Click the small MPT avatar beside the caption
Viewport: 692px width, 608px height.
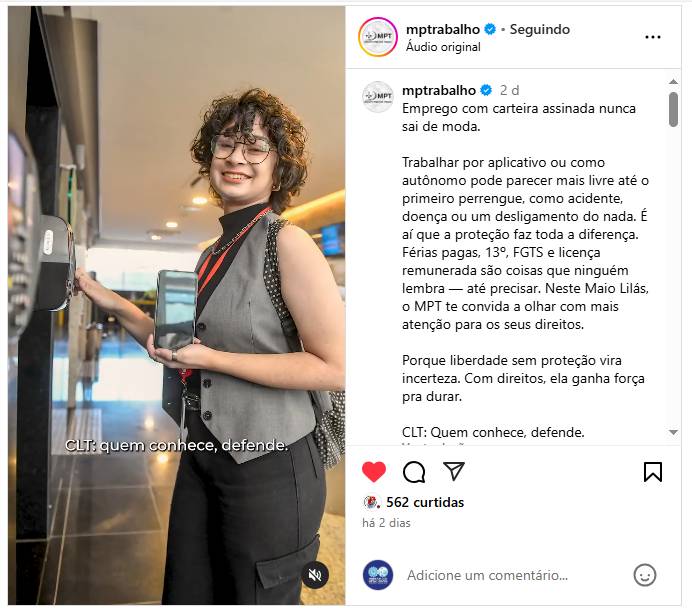pyautogui.click(x=378, y=97)
